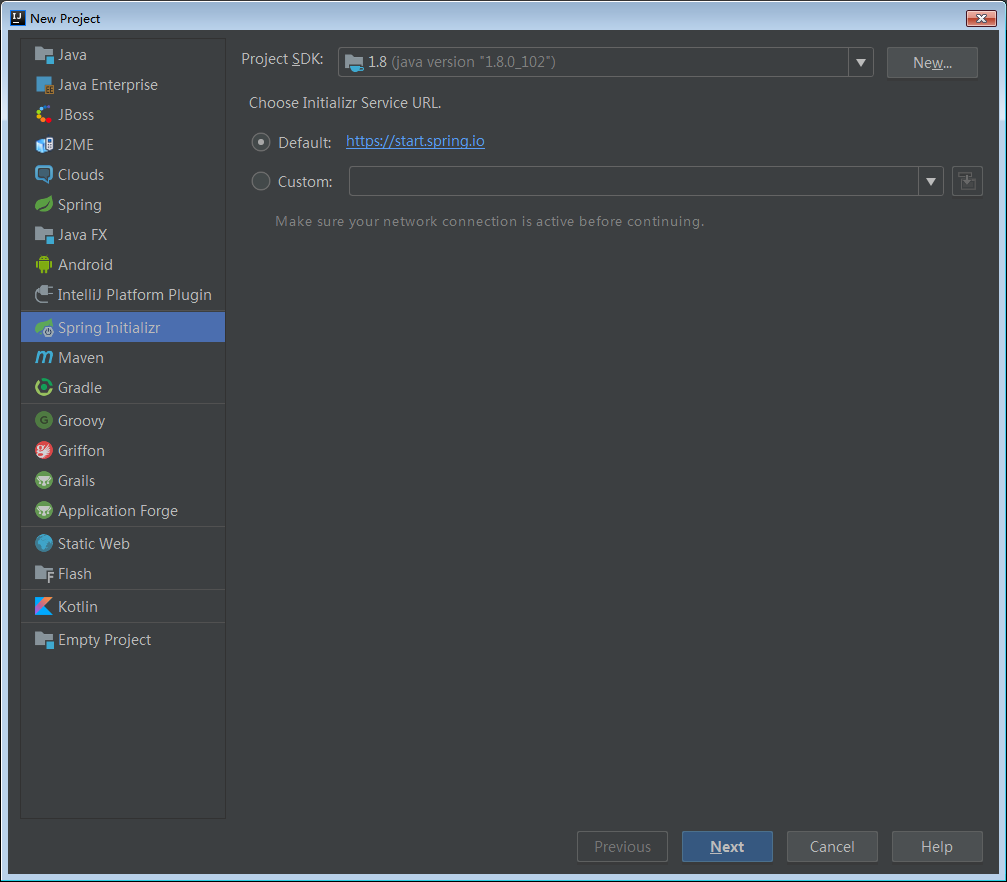Viewport: 1007px width, 882px height.
Task: Click the Java Enterprise icon
Action: coord(44,85)
